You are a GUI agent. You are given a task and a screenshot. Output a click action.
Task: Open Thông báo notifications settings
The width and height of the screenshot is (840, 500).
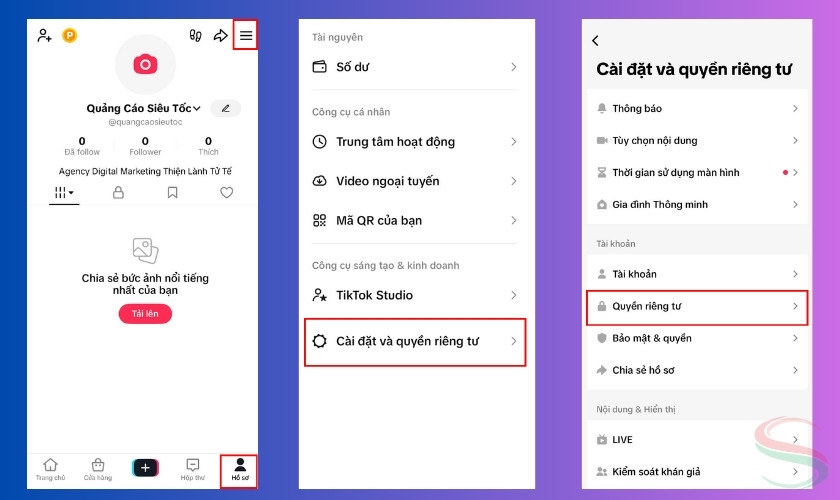697,108
